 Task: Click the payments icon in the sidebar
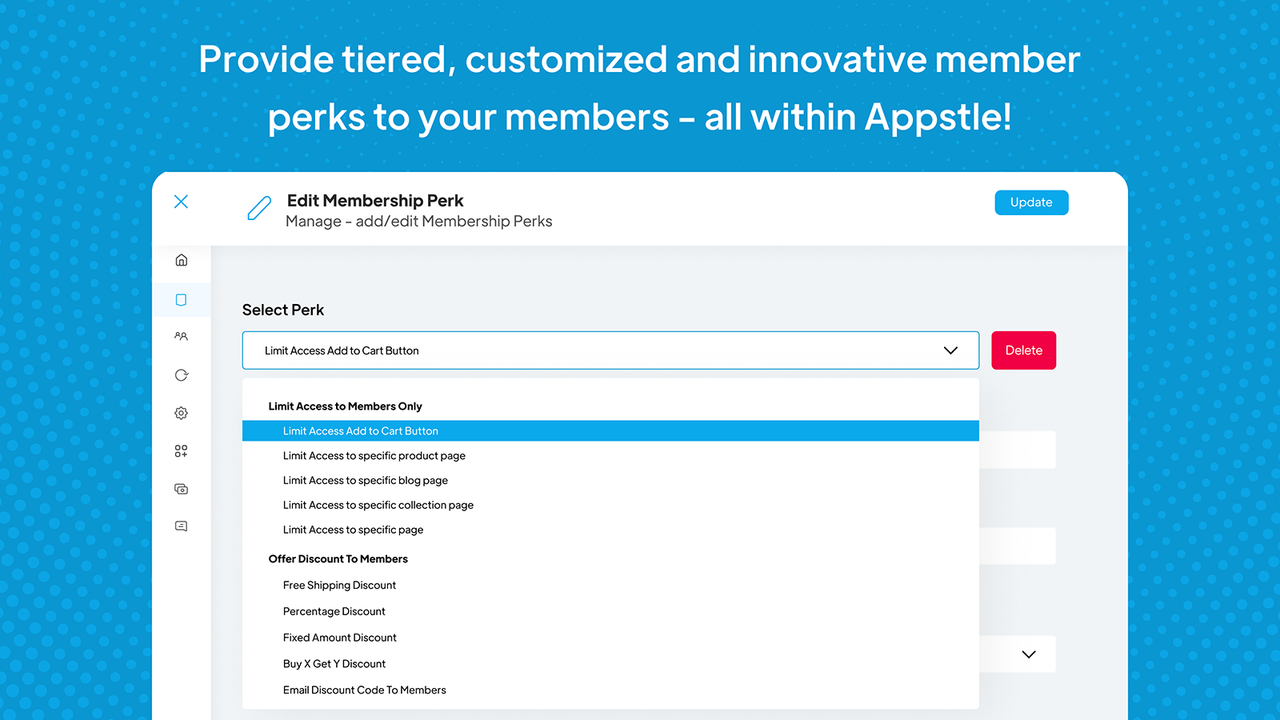point(181,488)
